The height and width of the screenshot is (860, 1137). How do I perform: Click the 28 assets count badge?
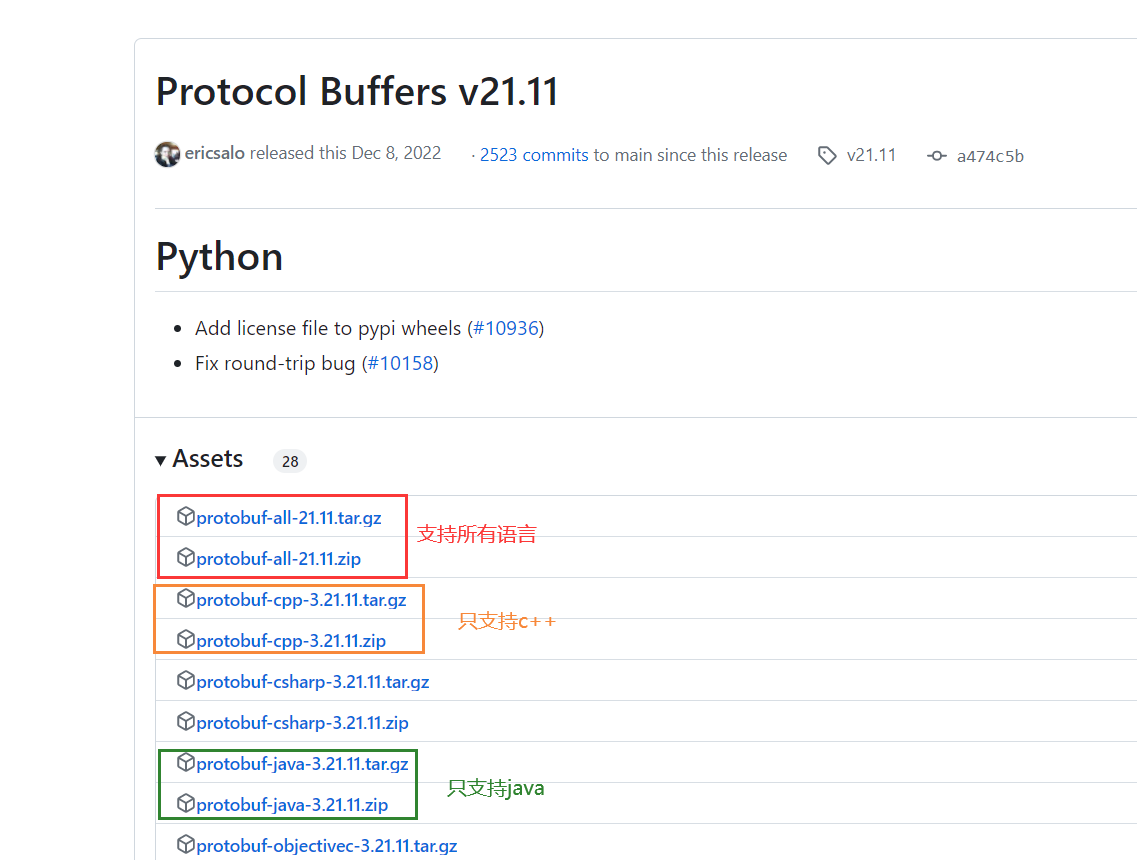click(x=289, y=461)
